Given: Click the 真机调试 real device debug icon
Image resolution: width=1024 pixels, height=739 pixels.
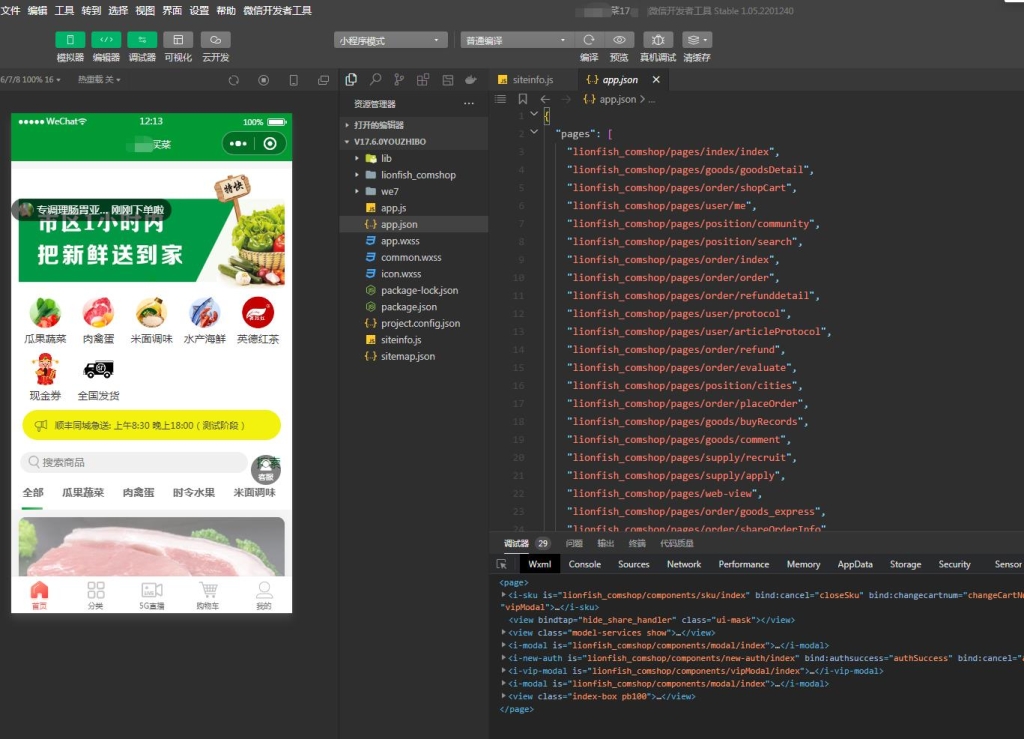Looking at the screenshot, I should click(657, 40).
